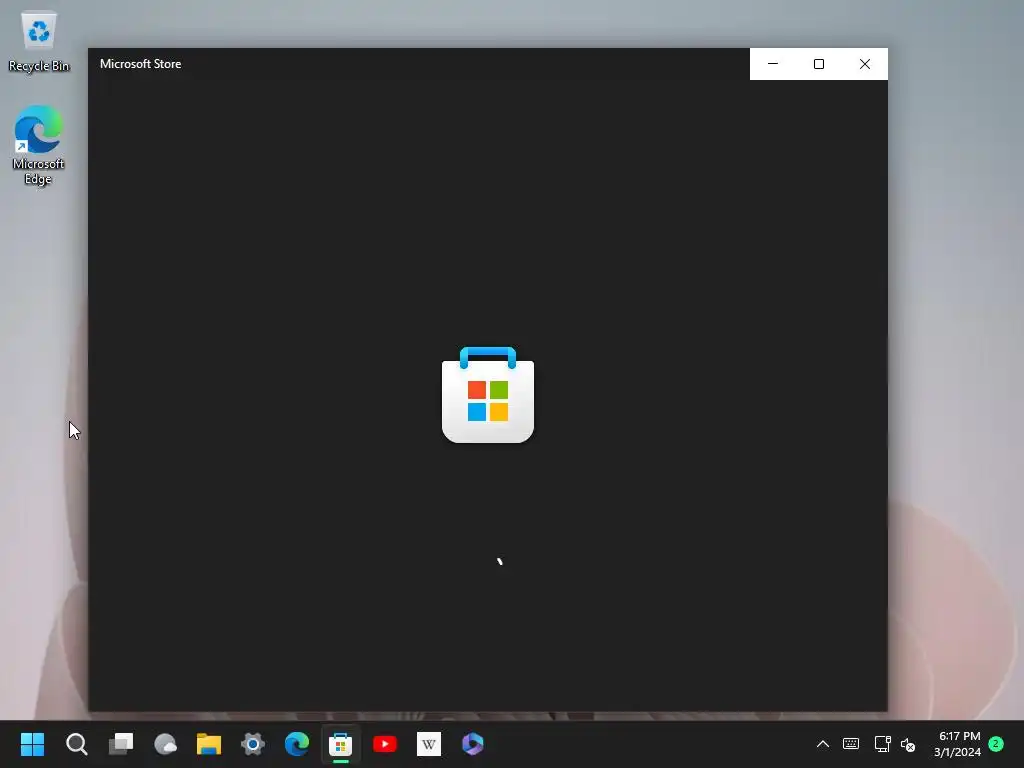The image size is (1024, 768).
Task: Open the network status tray icon
Action: tap(882, 744)
